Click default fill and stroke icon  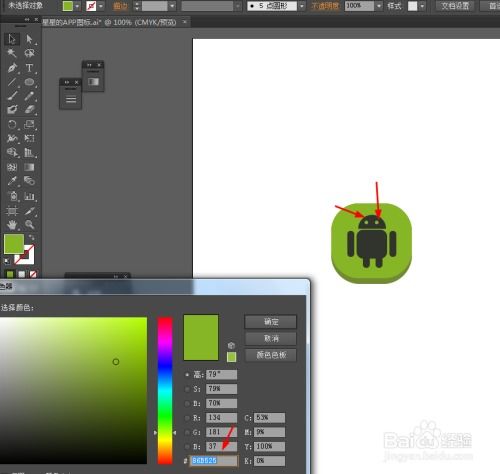(7, 261)
